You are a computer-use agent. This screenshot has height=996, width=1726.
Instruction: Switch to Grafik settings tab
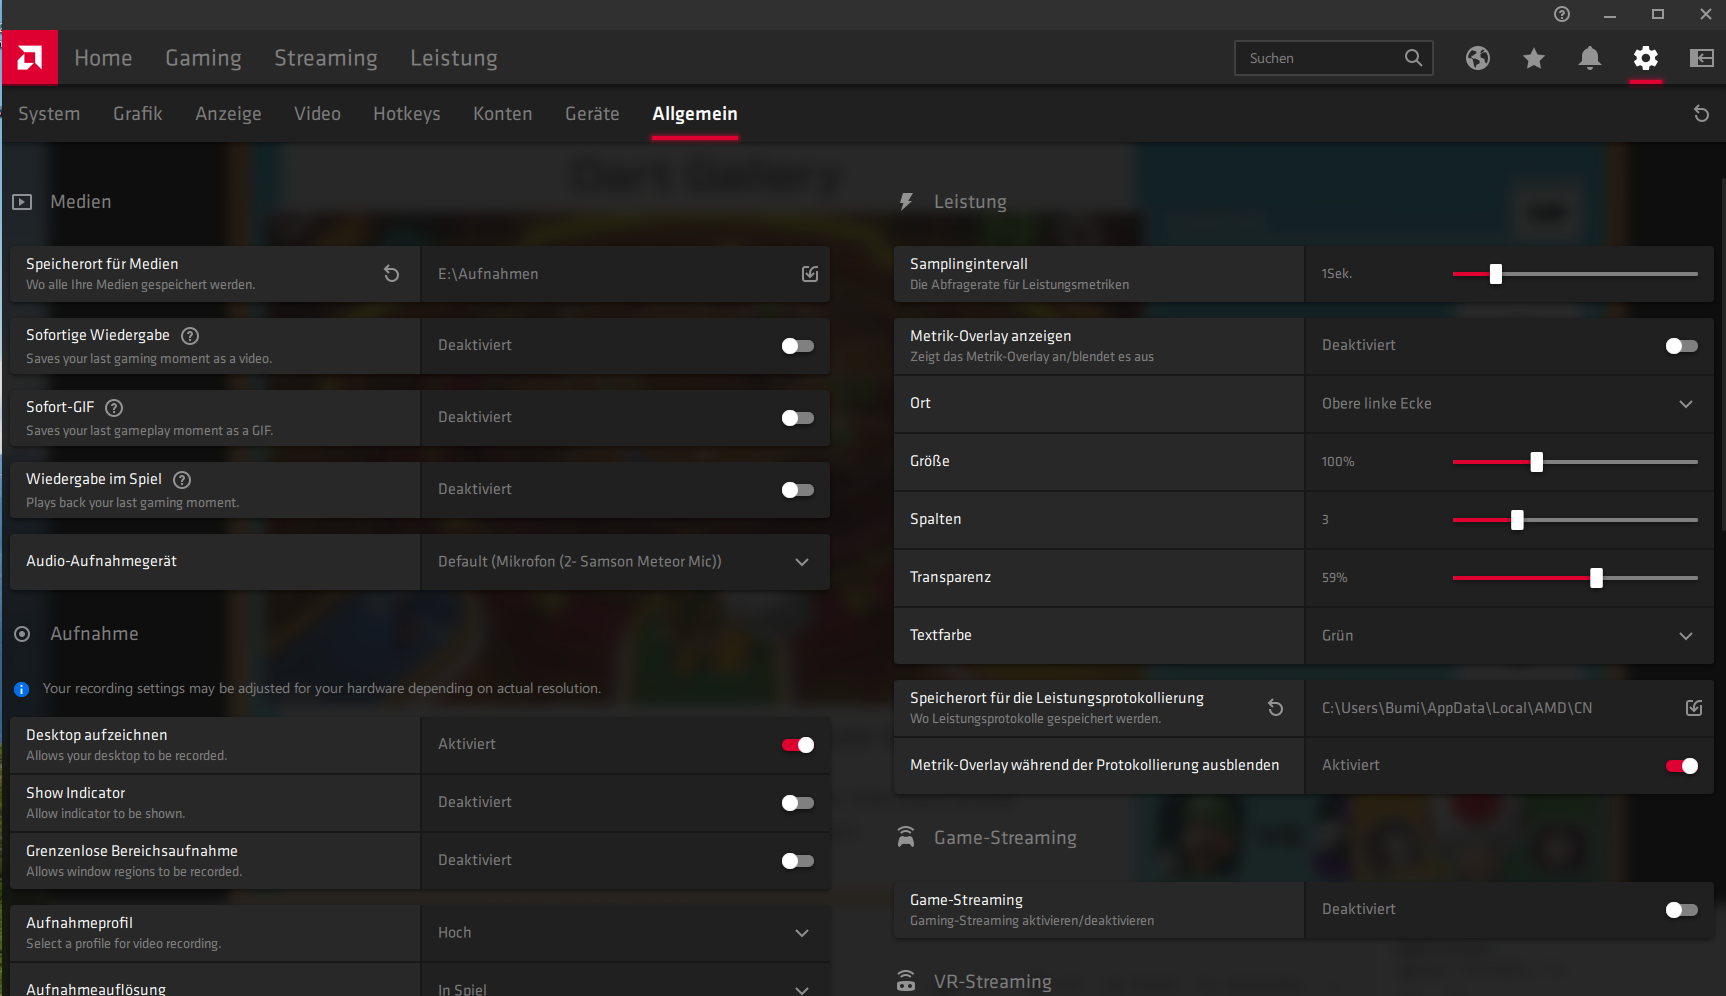(x=138, y=114)
